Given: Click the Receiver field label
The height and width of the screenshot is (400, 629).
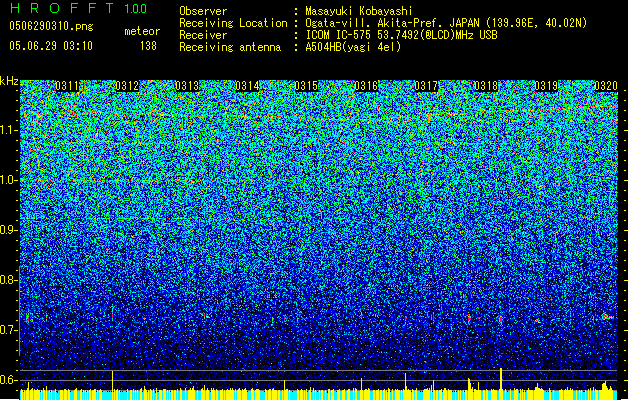Looking at the screenshot, I should [203, 35].
